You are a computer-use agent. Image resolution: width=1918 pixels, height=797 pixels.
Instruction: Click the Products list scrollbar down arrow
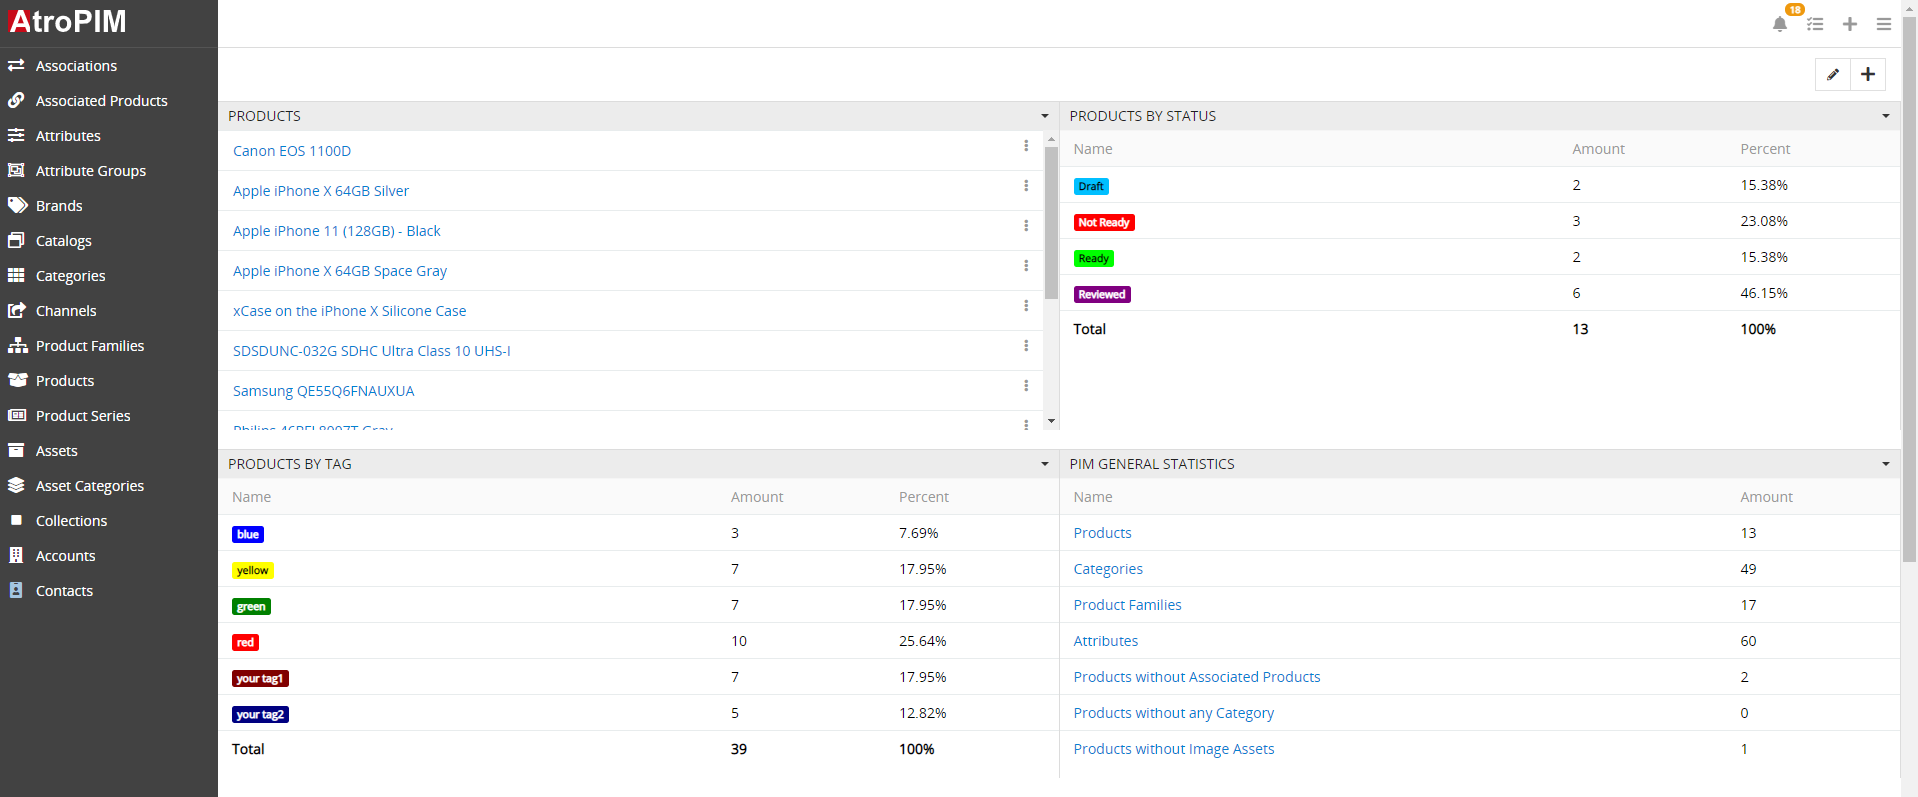coord(1050,421)
